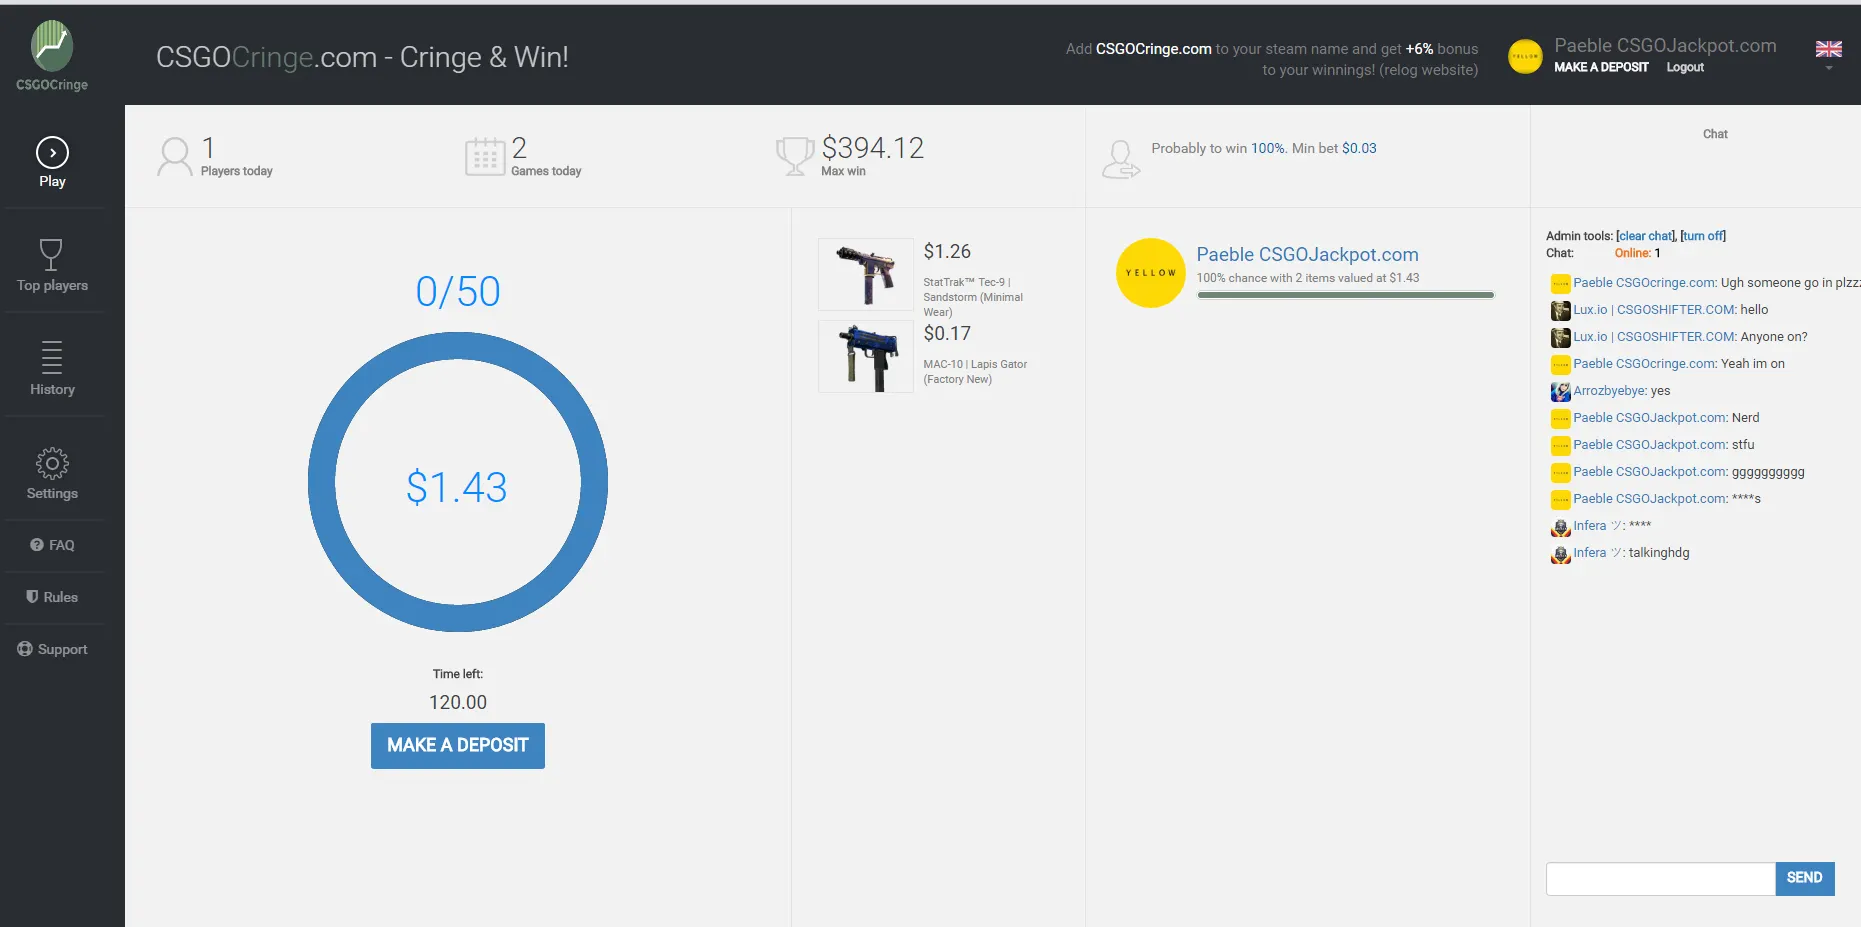
Task: Go to the Play menu item
Action: (52, 160)
